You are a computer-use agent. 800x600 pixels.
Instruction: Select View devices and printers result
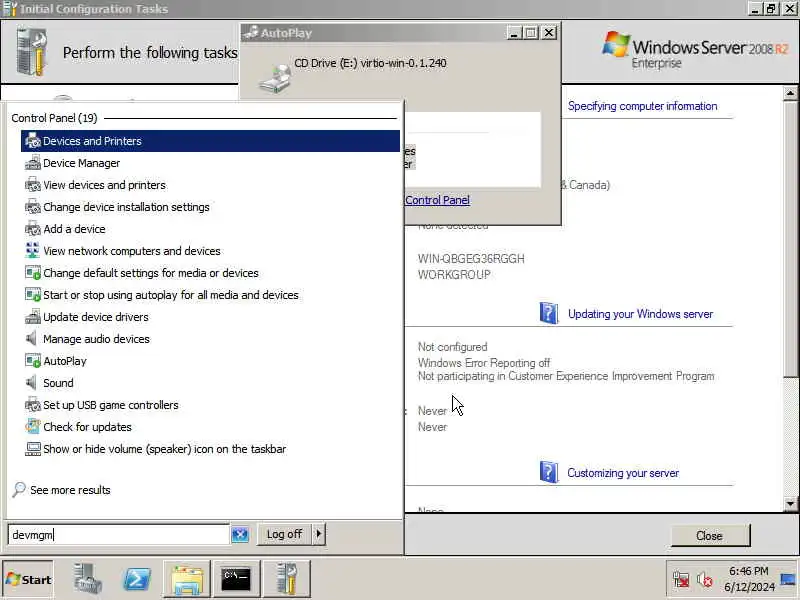point(104,185)
